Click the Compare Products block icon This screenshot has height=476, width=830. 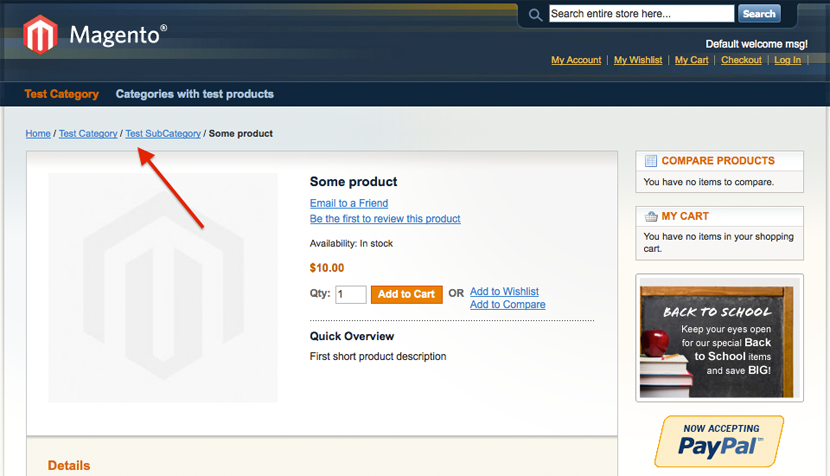[x=651, y=161]
